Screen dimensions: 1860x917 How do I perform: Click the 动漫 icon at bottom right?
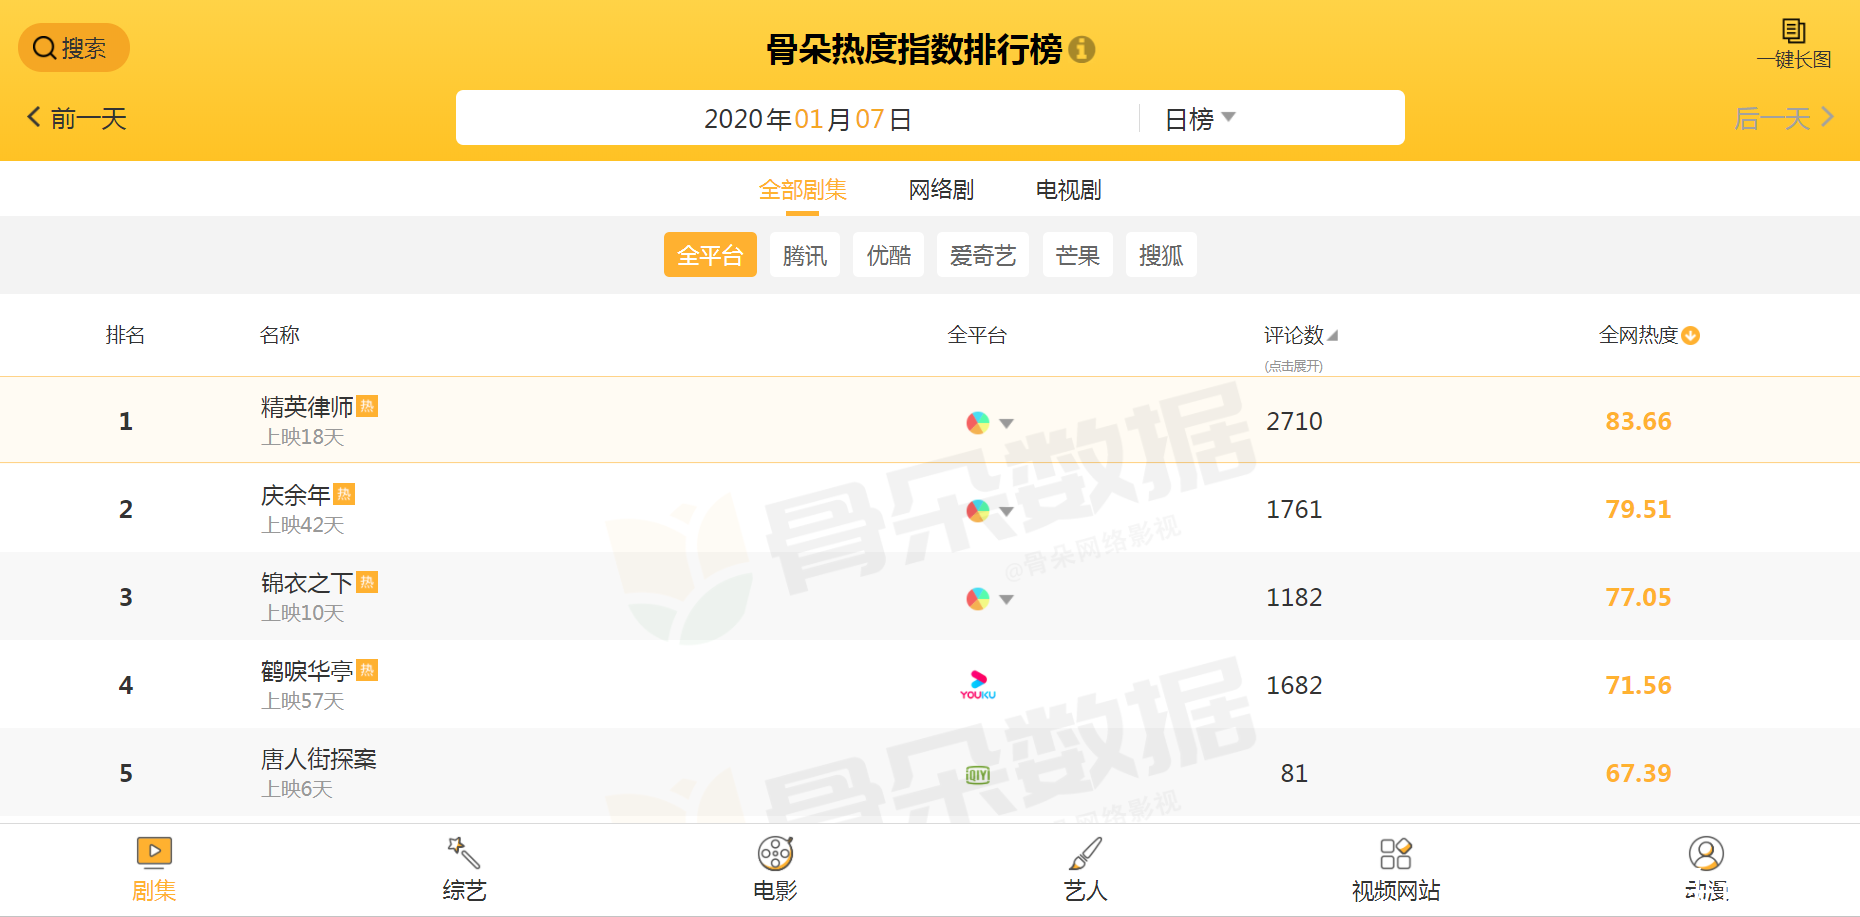click(x=1707, y=855)
